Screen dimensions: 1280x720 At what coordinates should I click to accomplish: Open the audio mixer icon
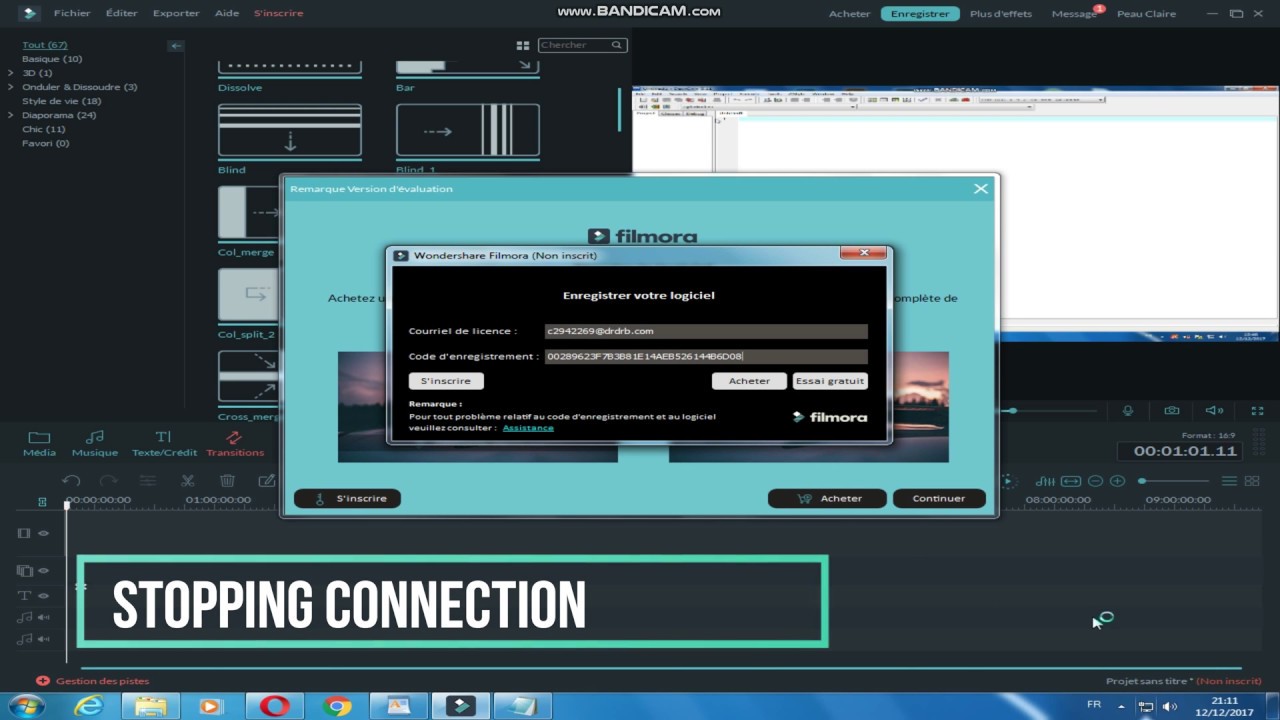1045,481
